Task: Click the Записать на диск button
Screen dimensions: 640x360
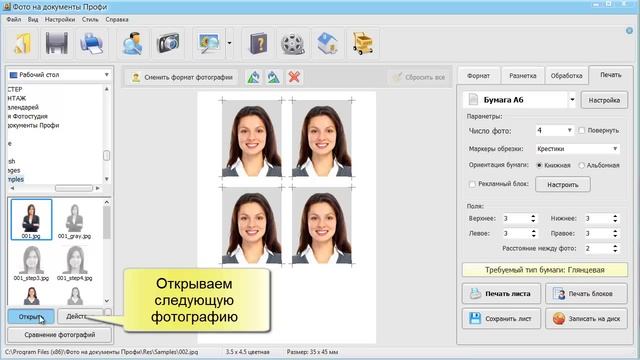Action: point(586,319)
